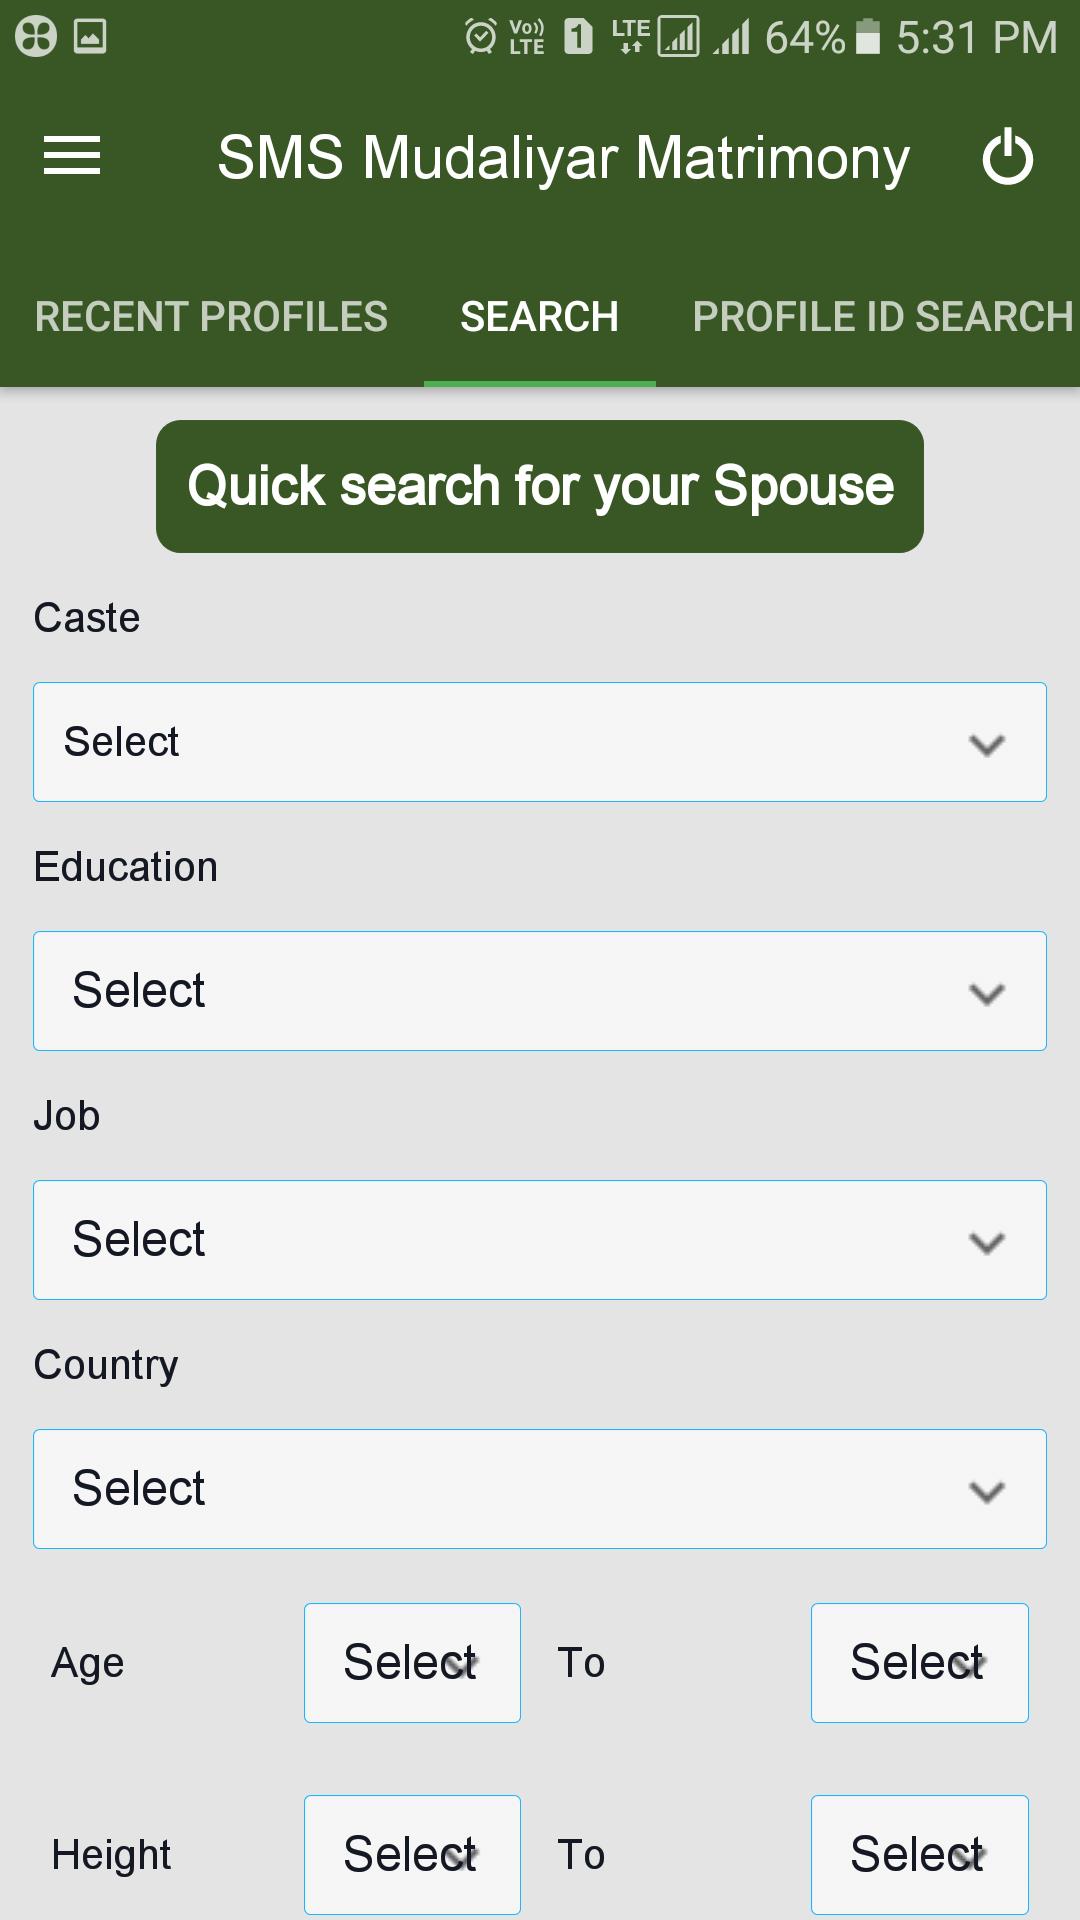Switch to the Recent Profiles tab

tap(211, 317)
